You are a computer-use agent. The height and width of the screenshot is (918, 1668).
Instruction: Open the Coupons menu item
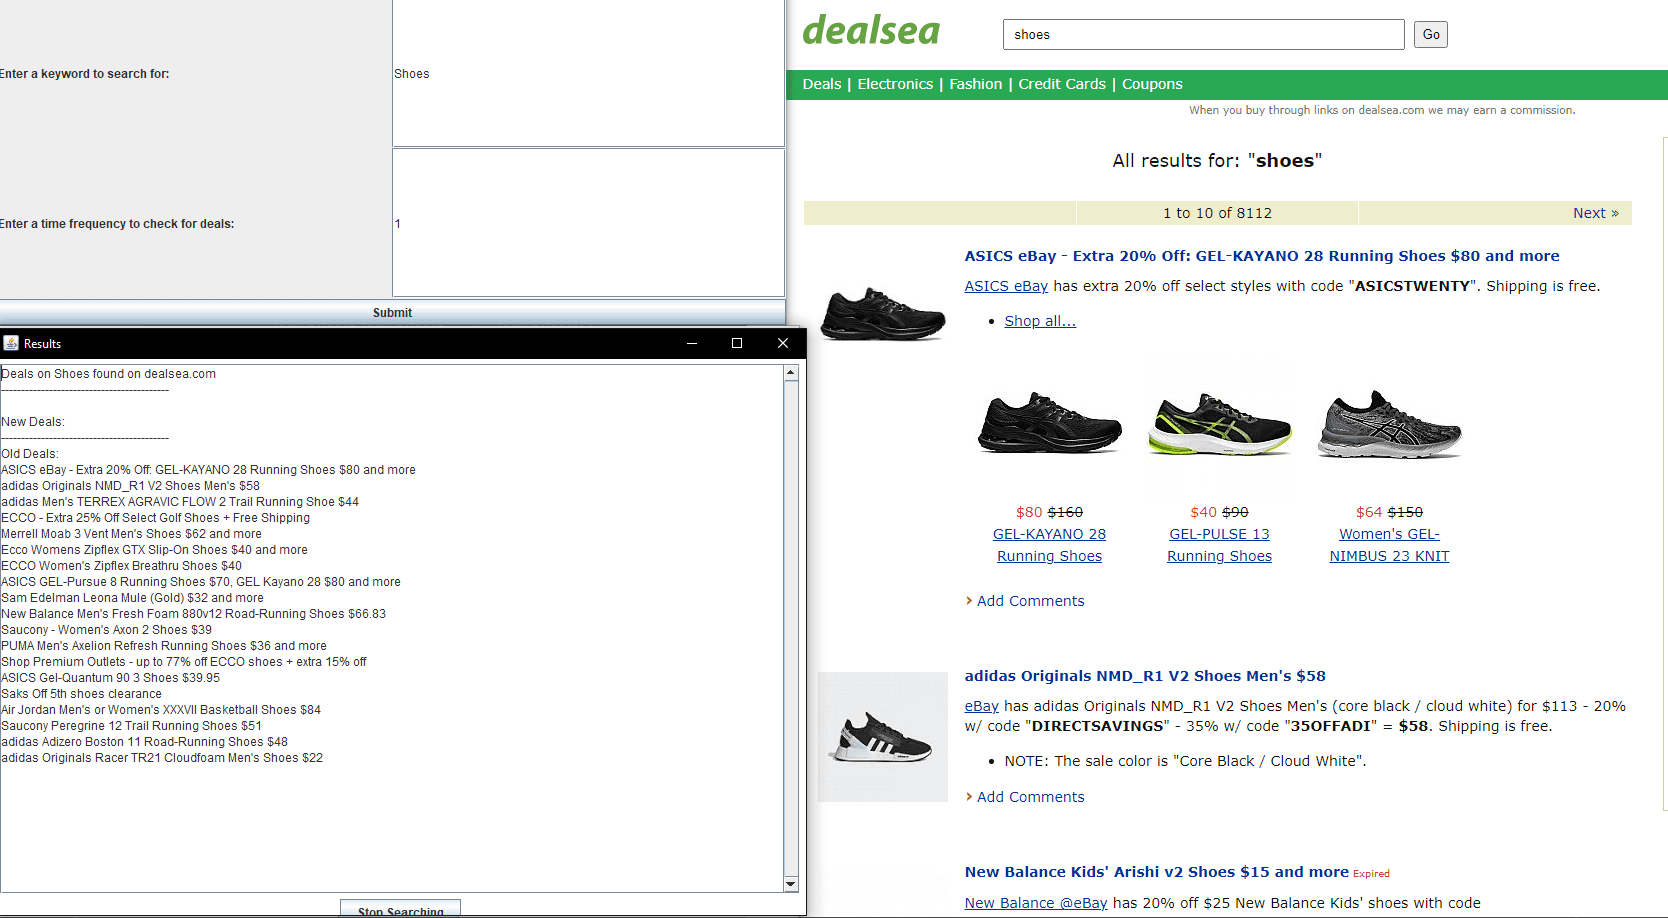click(x=1152, y=84)
